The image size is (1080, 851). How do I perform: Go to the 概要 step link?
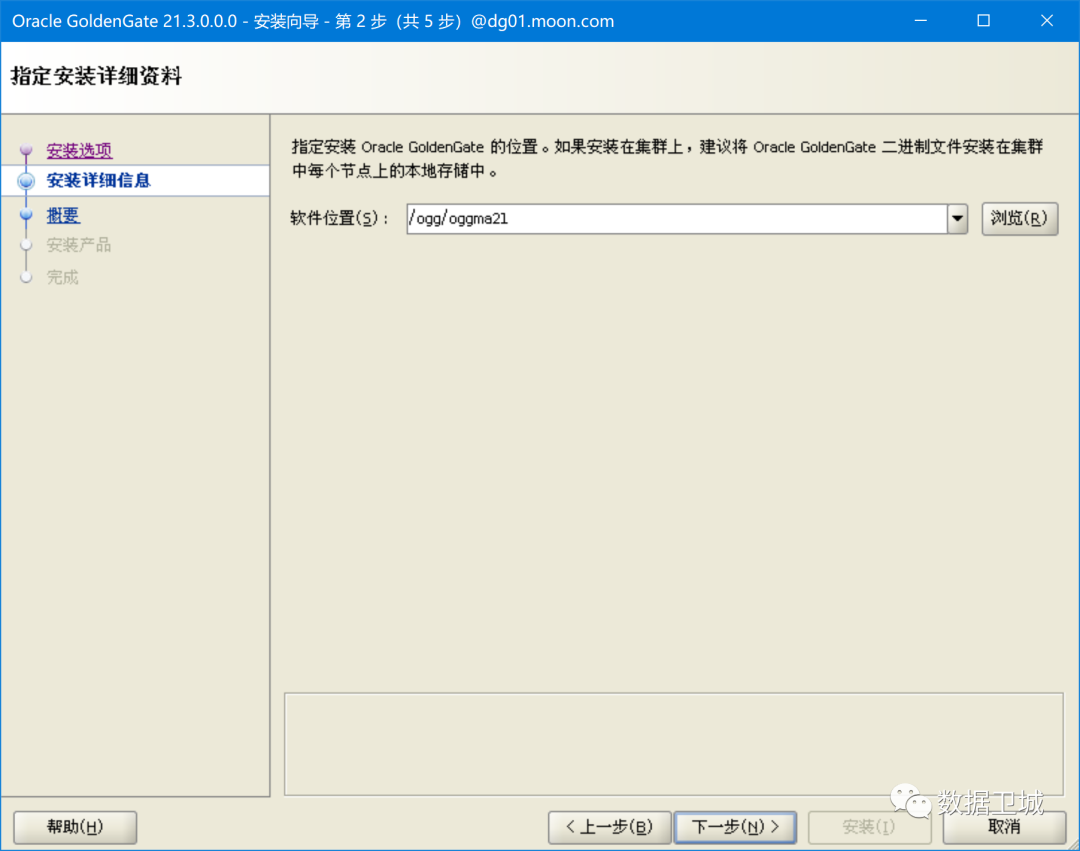click(x=63, y=216)
